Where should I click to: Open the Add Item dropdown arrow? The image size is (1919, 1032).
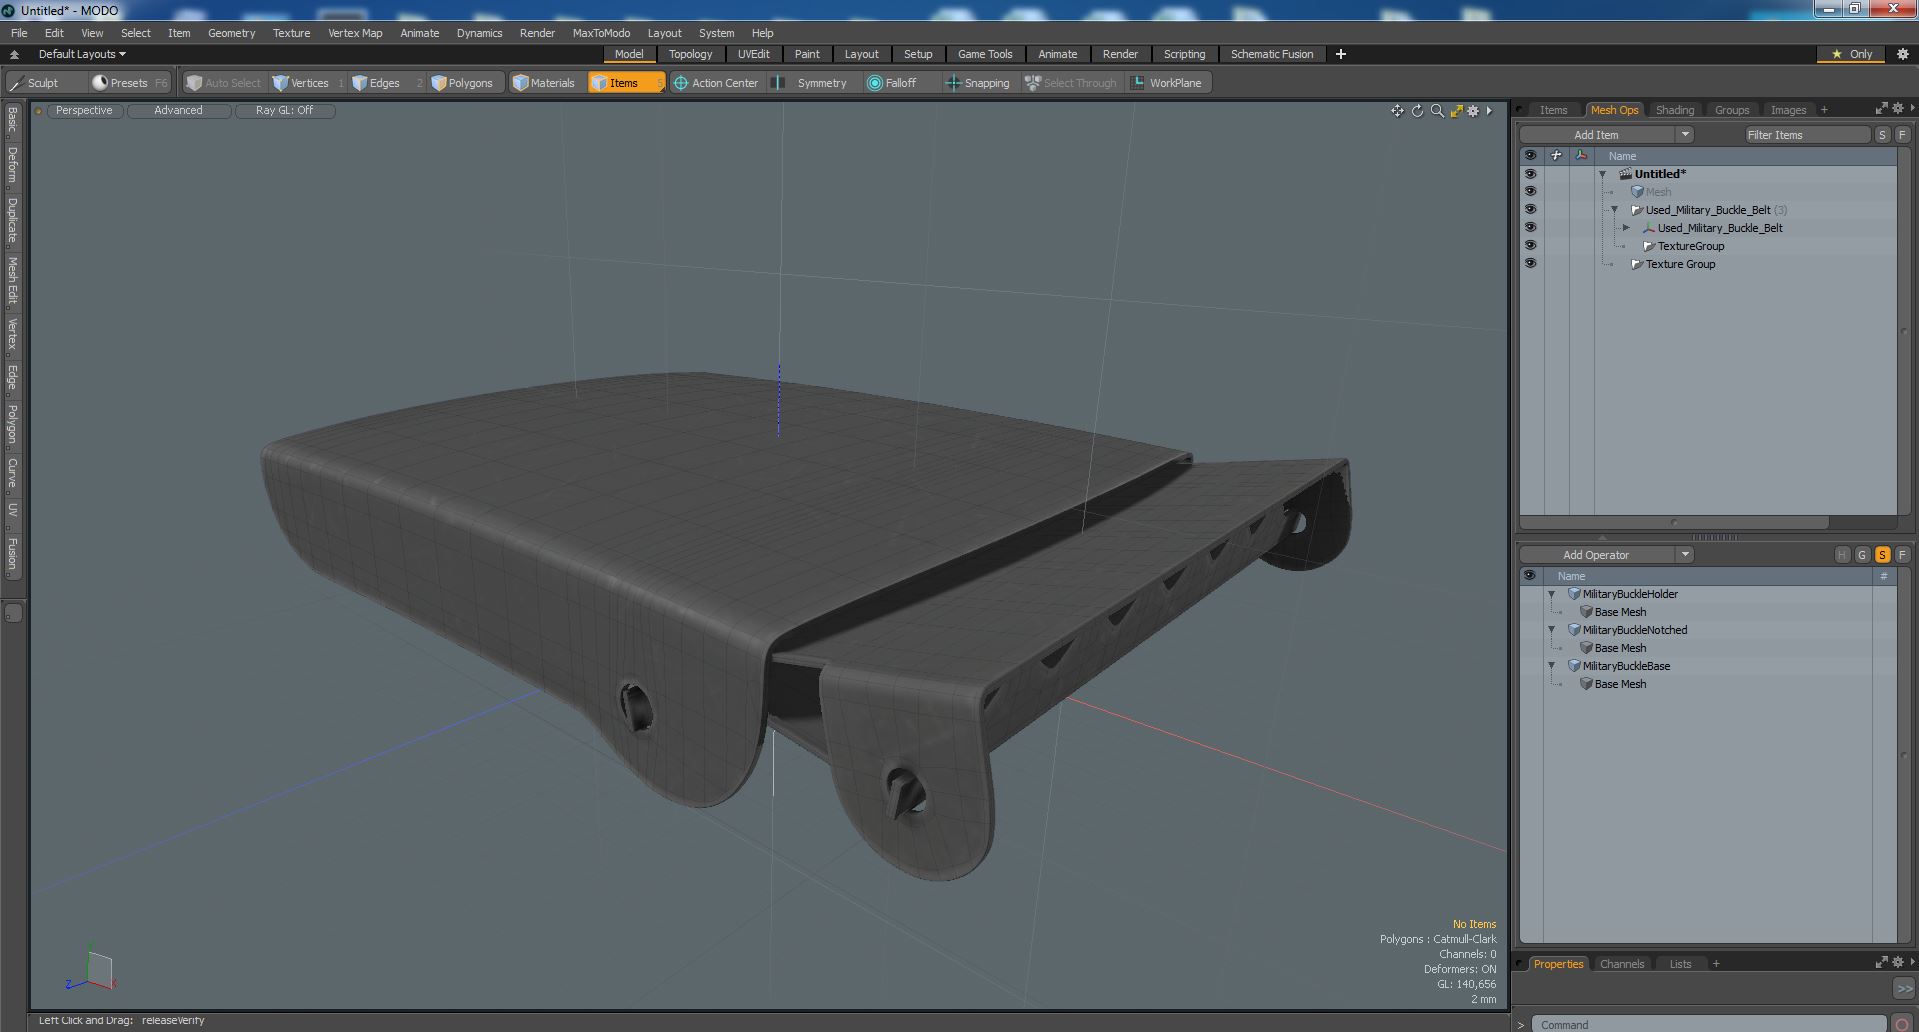[1685, 135]
